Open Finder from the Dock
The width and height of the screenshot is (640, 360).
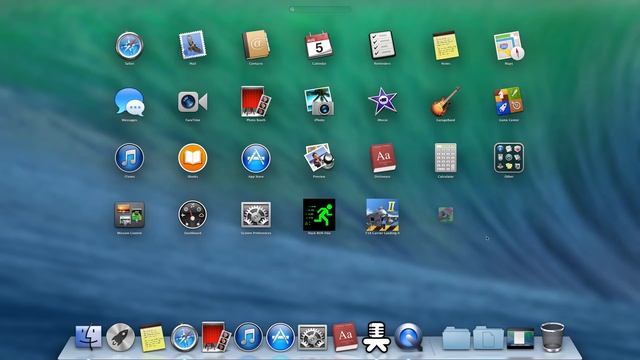point(89,337)
